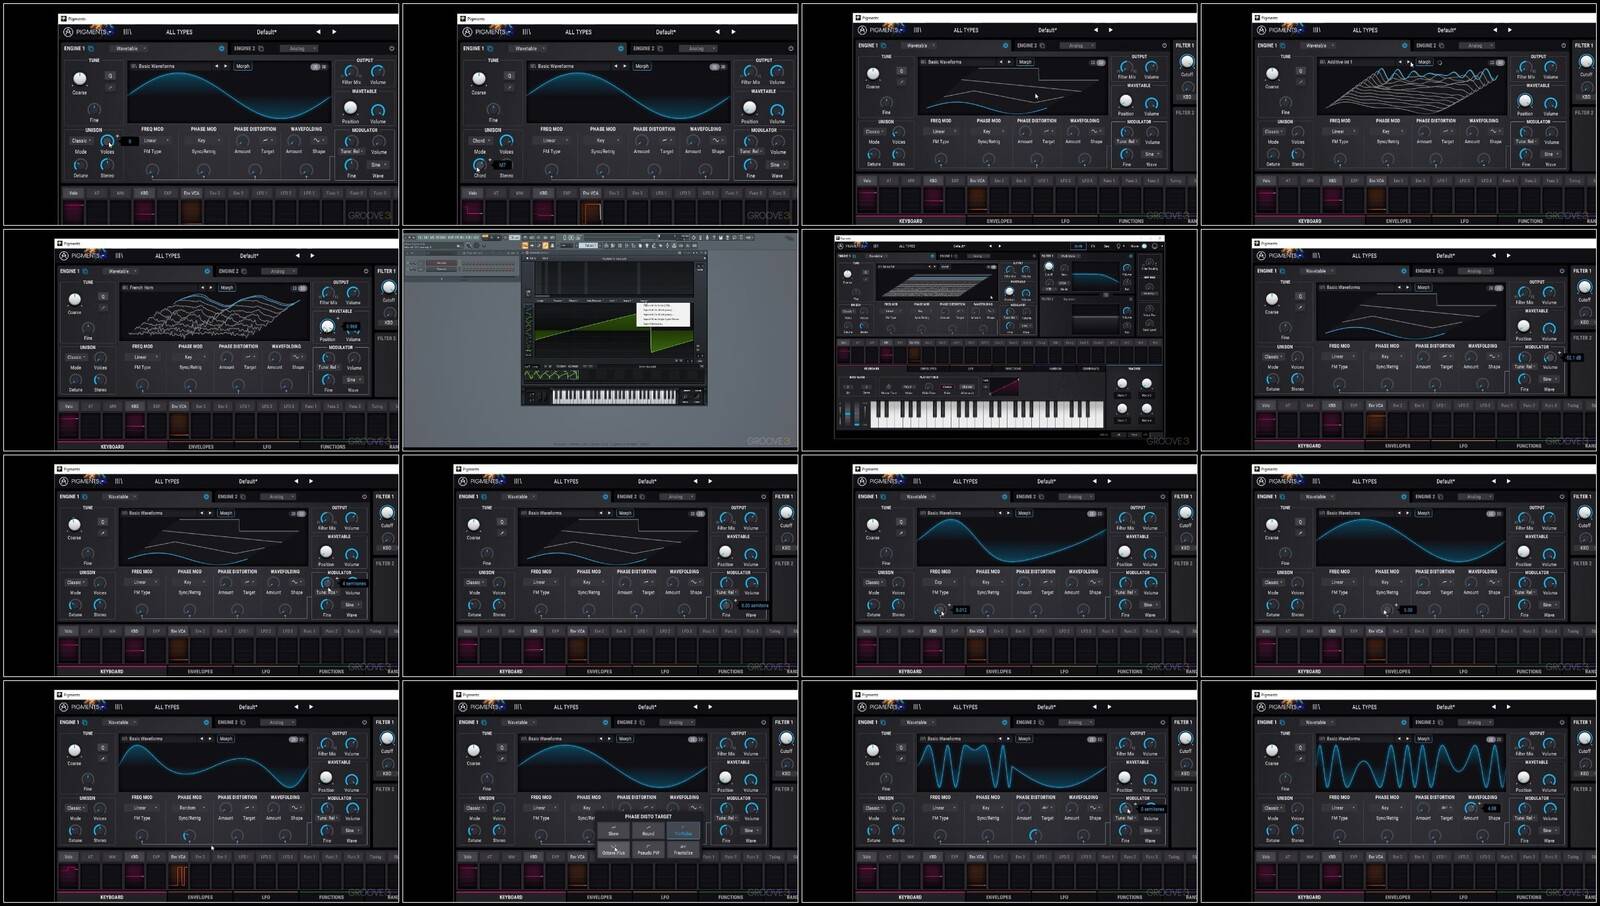1600x906 pixels.
Task: Click Pigments logo in top-left thumbnail
Action: pos(88,32)
